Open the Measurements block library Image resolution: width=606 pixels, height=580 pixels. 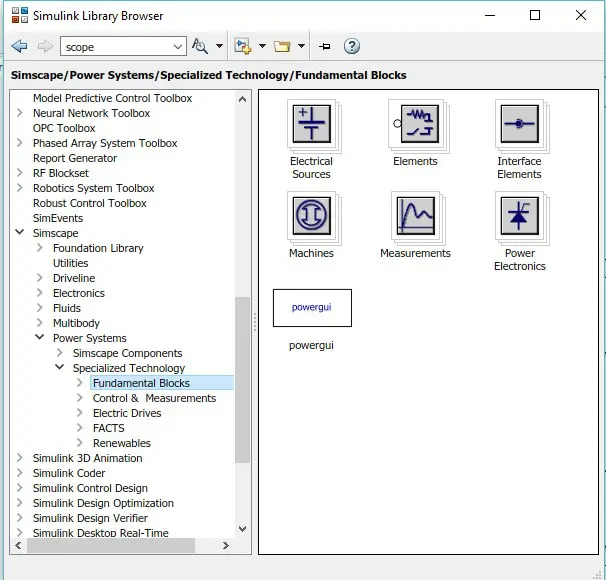[415, 217]
